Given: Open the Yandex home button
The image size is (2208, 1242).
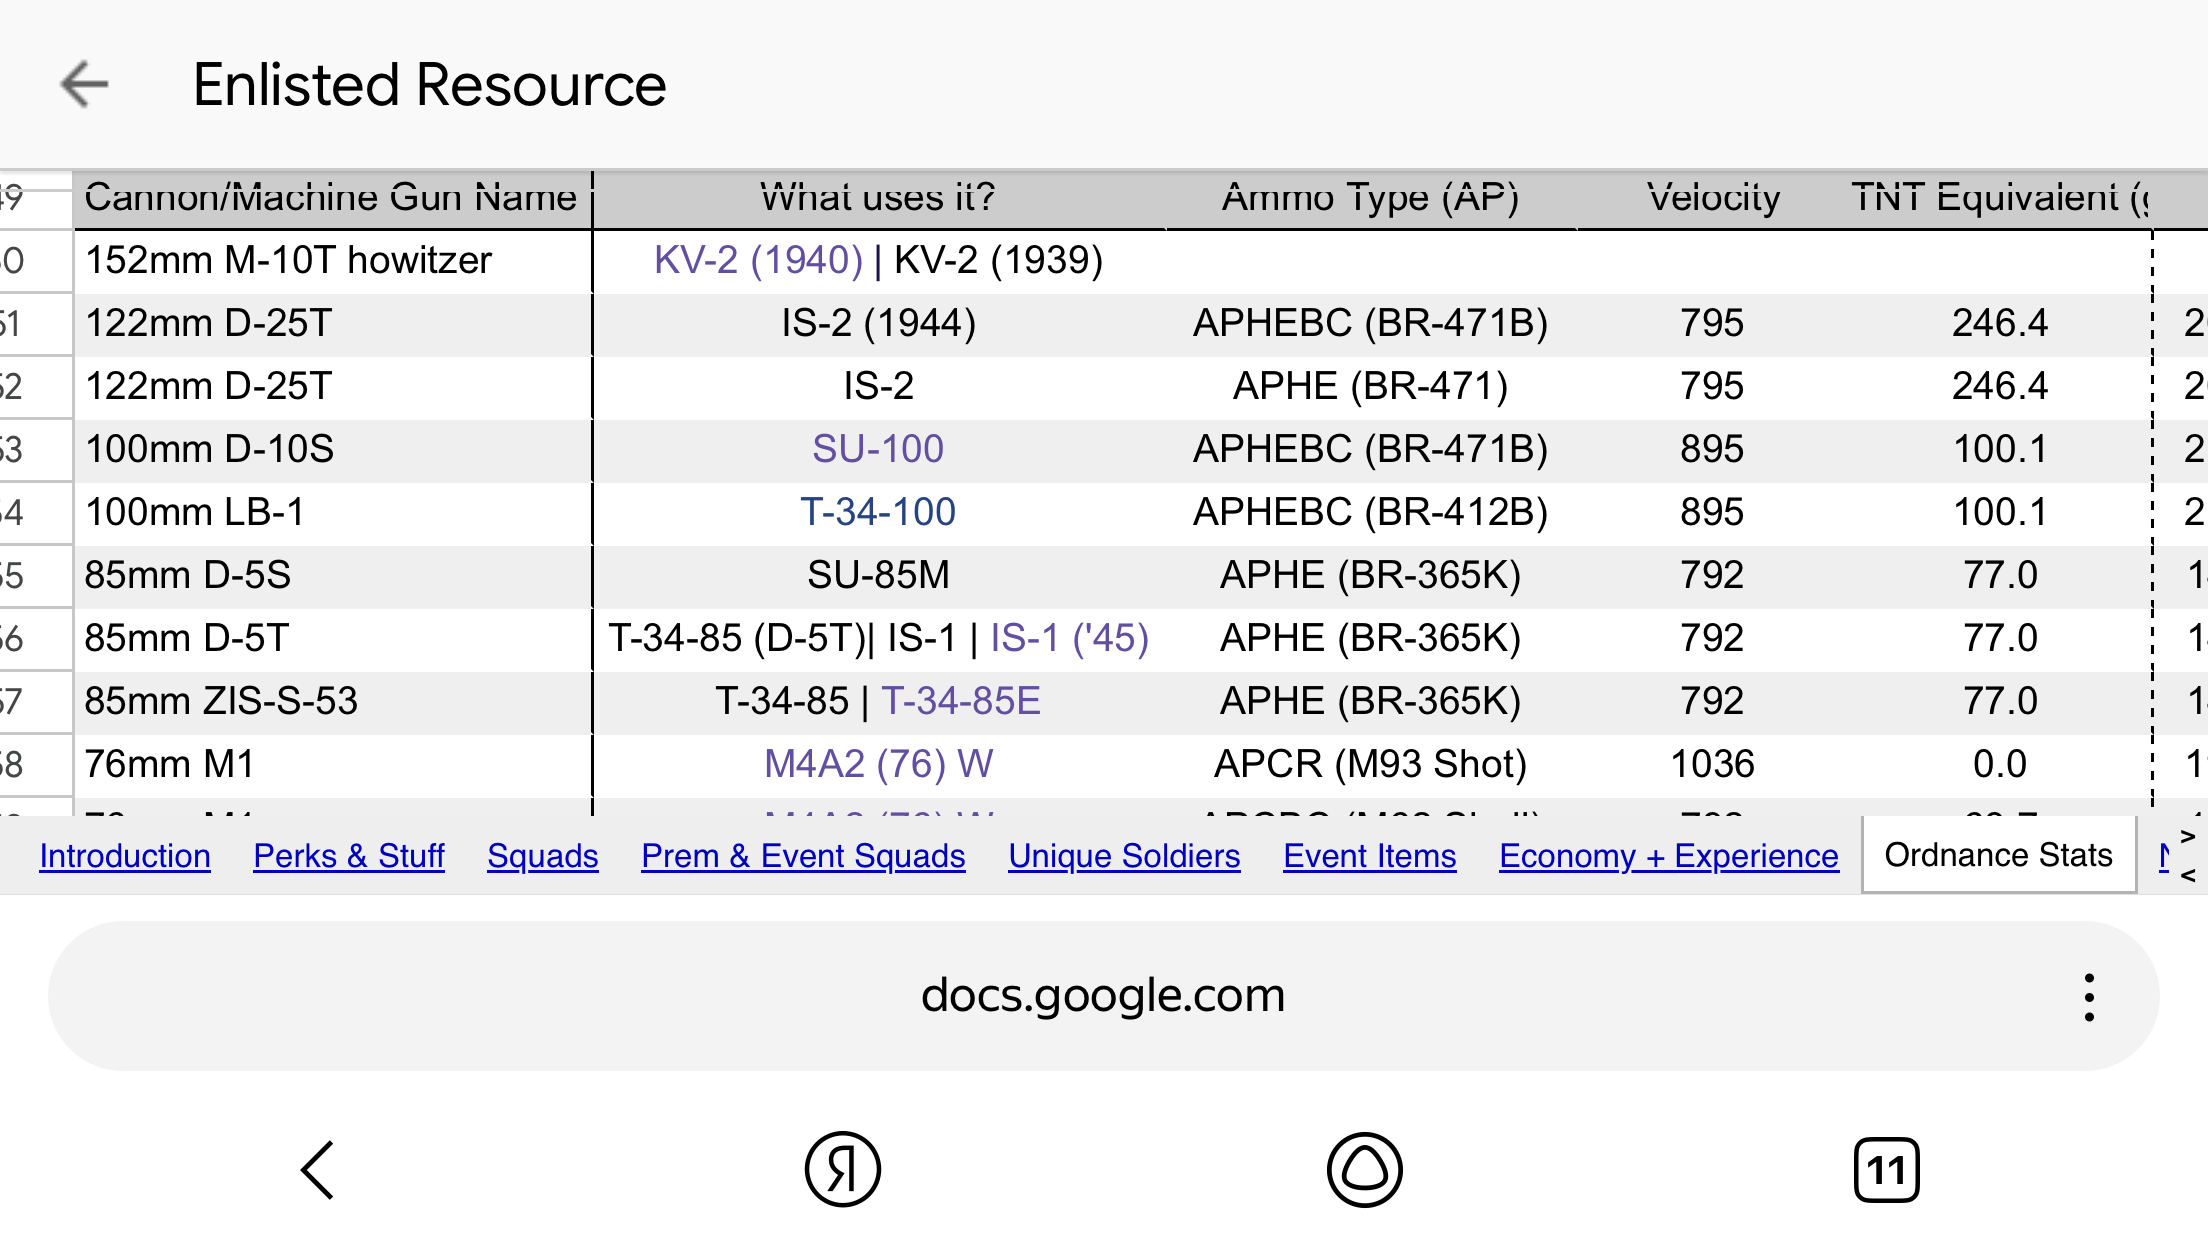Looking at the screenshot, I should click(842, 1169).
